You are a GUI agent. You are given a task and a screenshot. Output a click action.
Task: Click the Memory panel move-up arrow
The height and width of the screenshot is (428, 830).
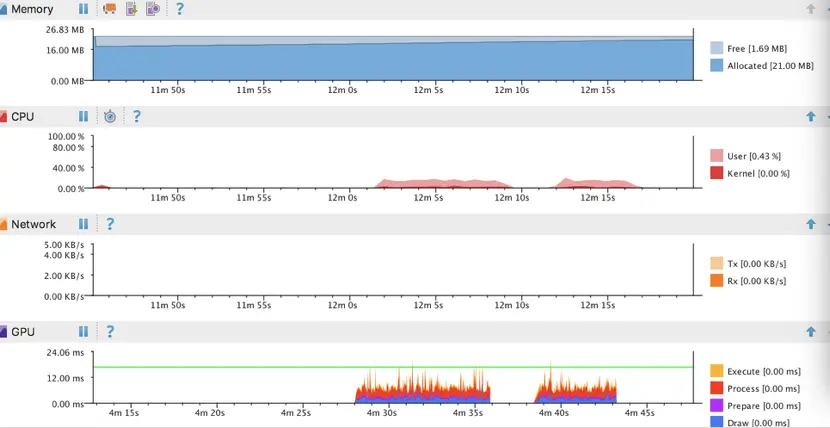tap(810, 9)
